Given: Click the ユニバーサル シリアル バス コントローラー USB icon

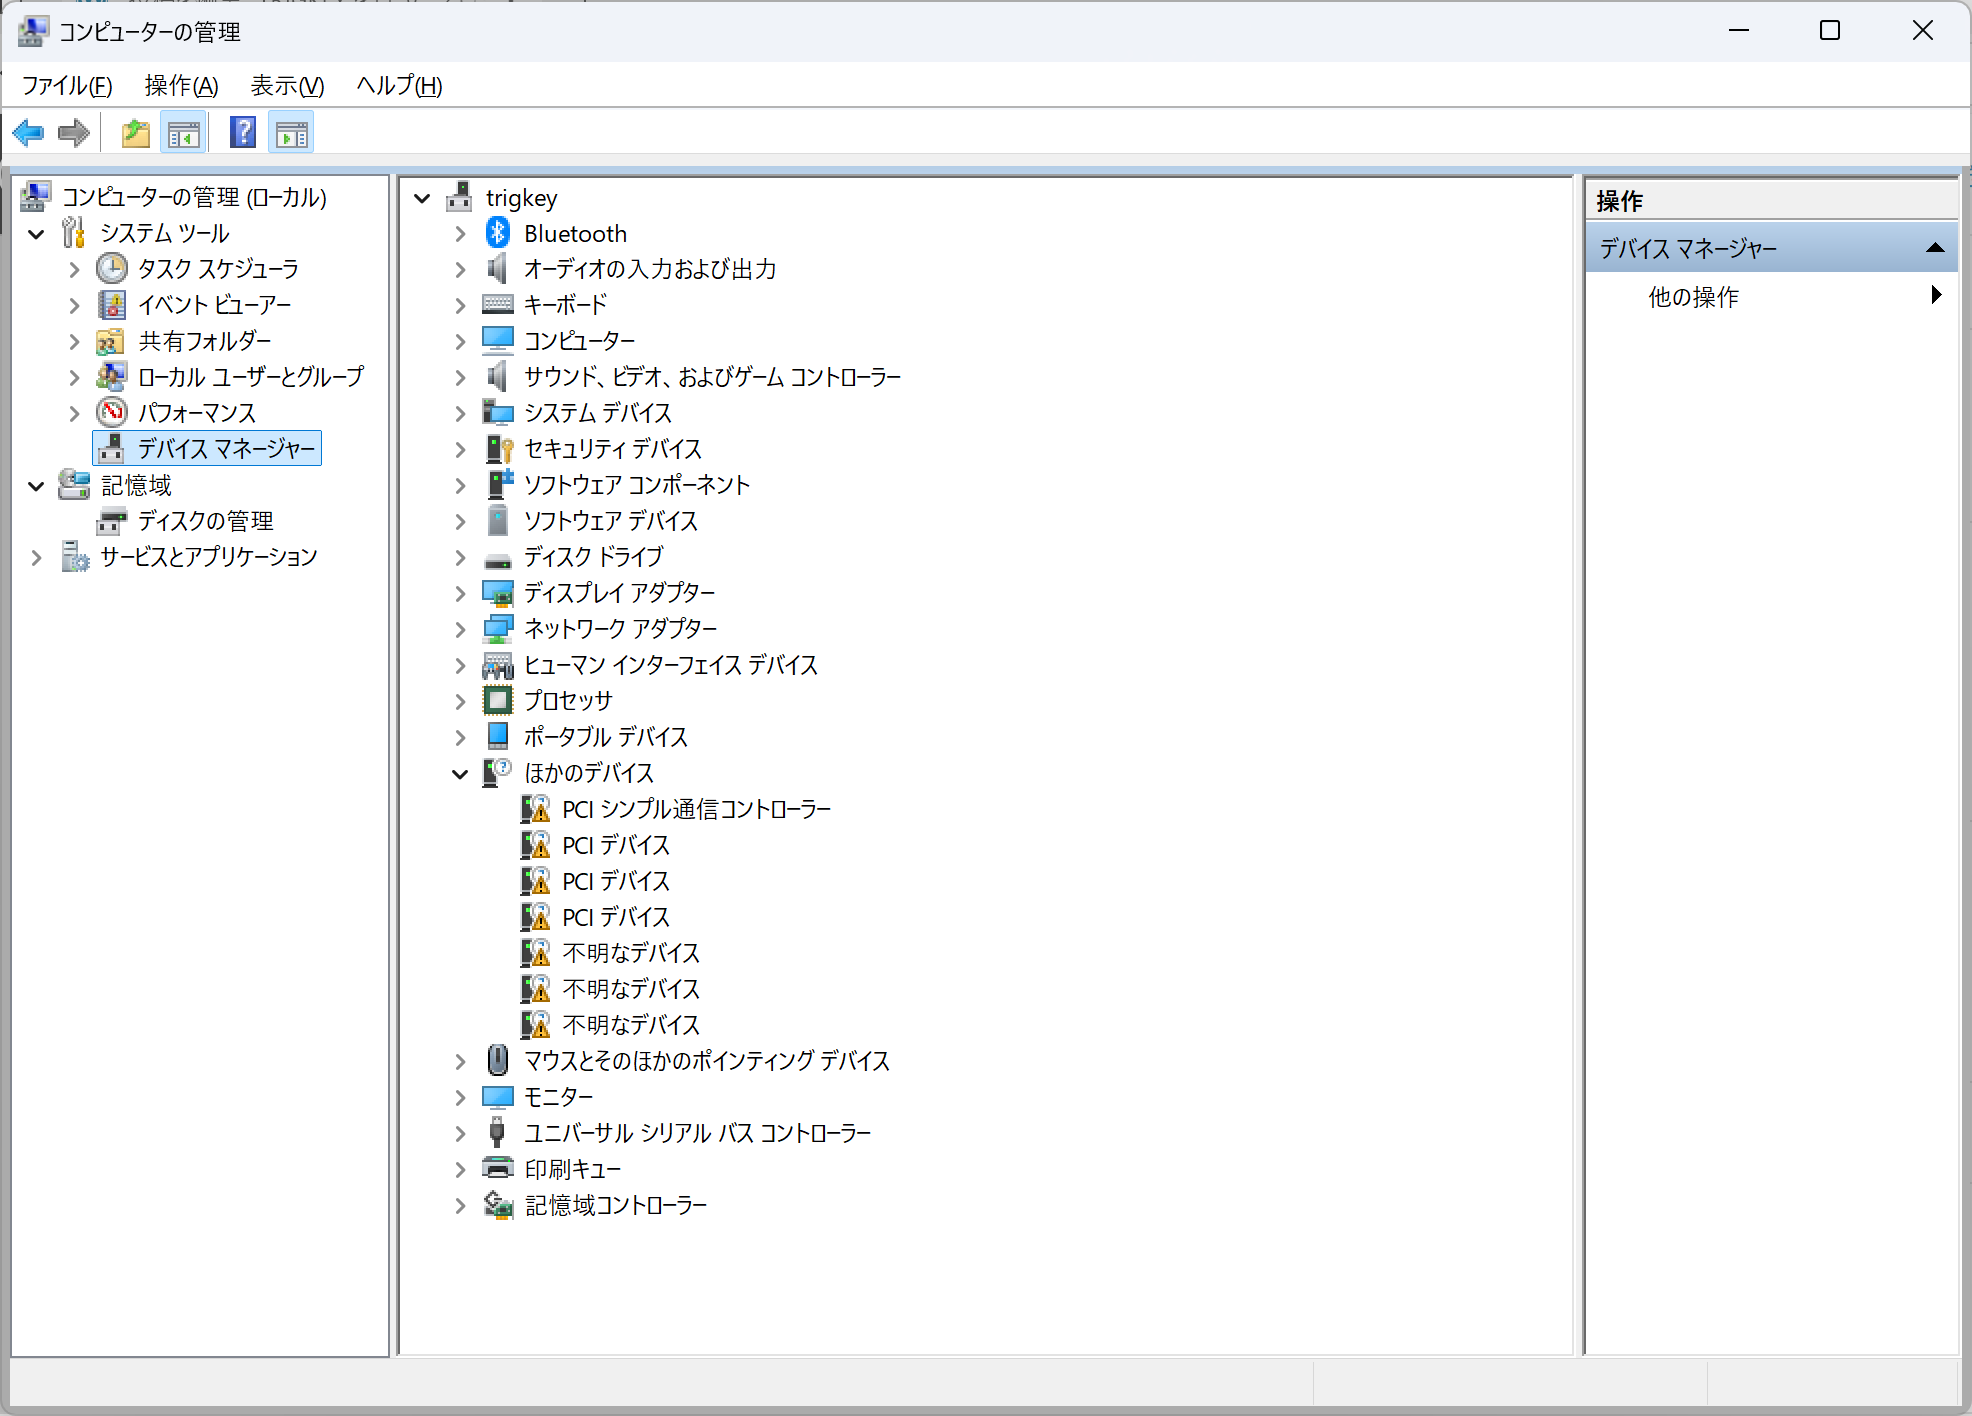Looking at the screenshot, I should [x=497, y=1132].
